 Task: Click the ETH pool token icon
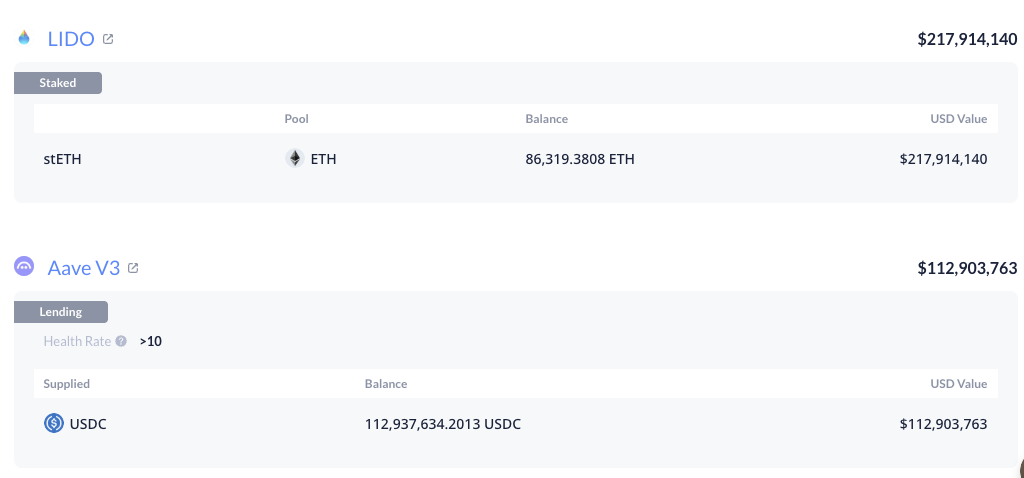pos(295,158)
